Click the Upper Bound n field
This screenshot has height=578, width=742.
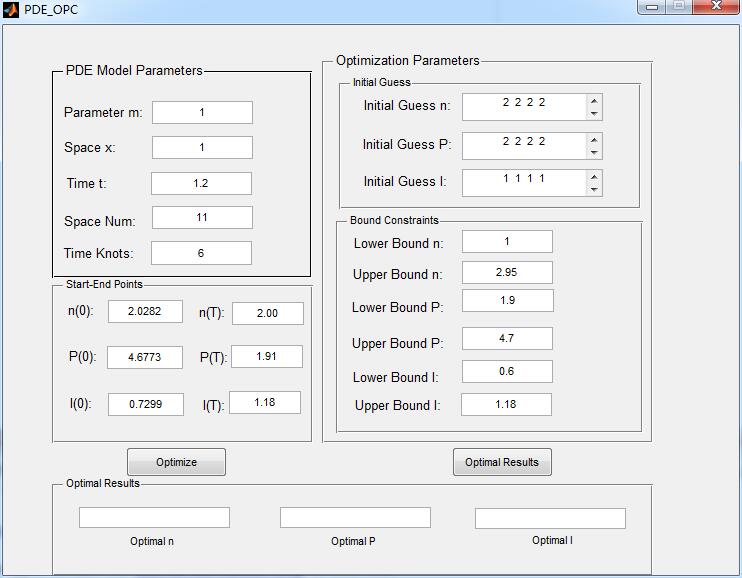click(x=507, y=273)
